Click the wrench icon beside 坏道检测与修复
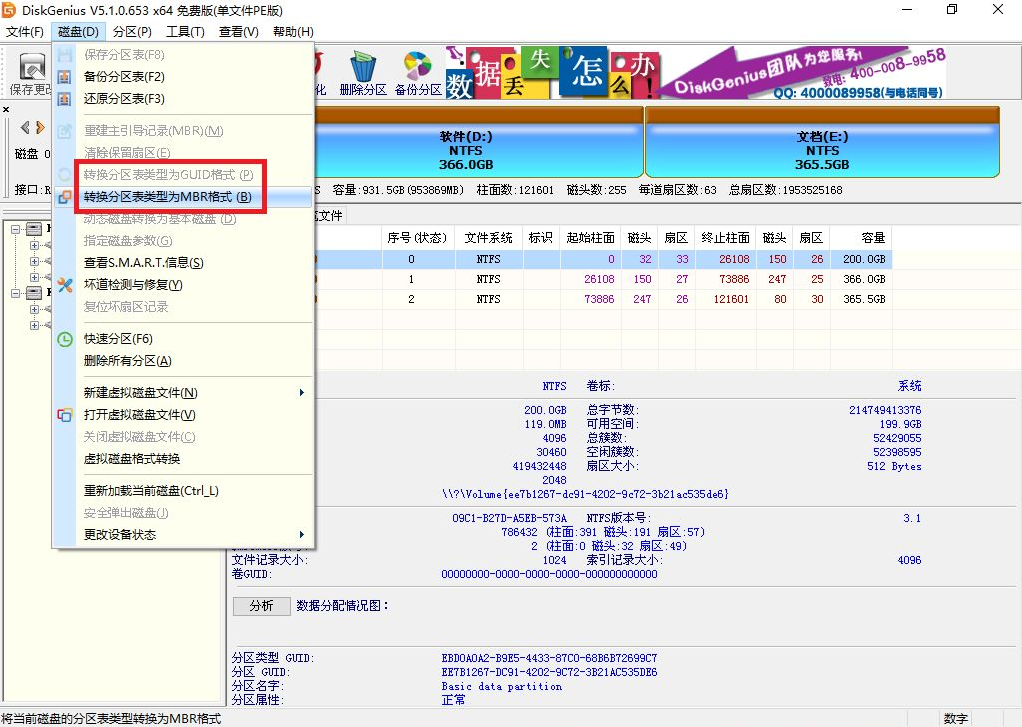The width and height of the screenshot is (1022, 727). coord(65,283)
